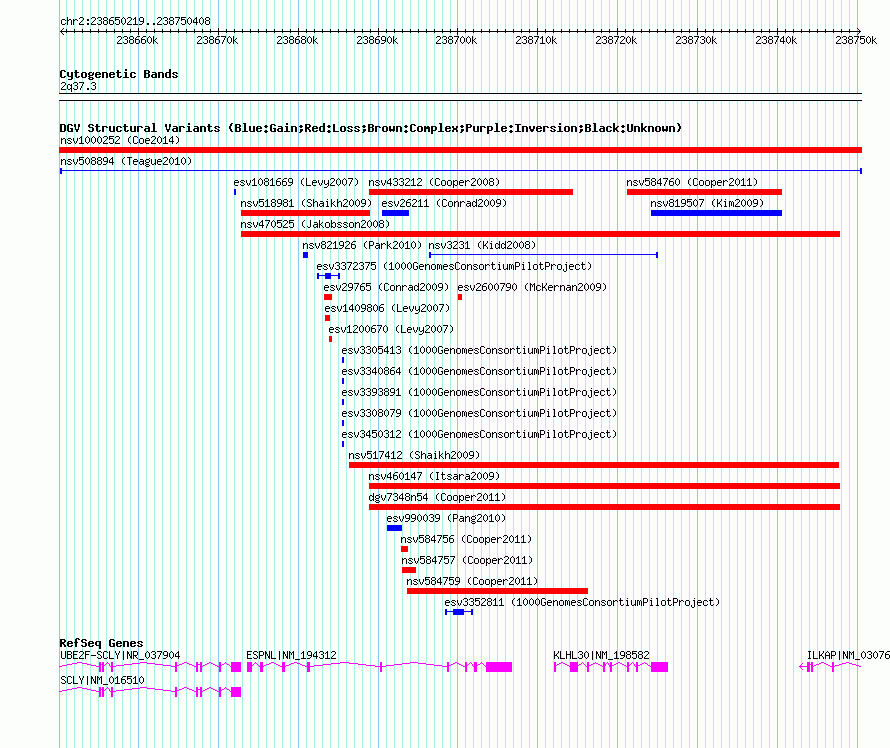Click the nsv821926 (Park2010) blue marker
Viewport: 890px width, 748px height.
tap(305, 255)
